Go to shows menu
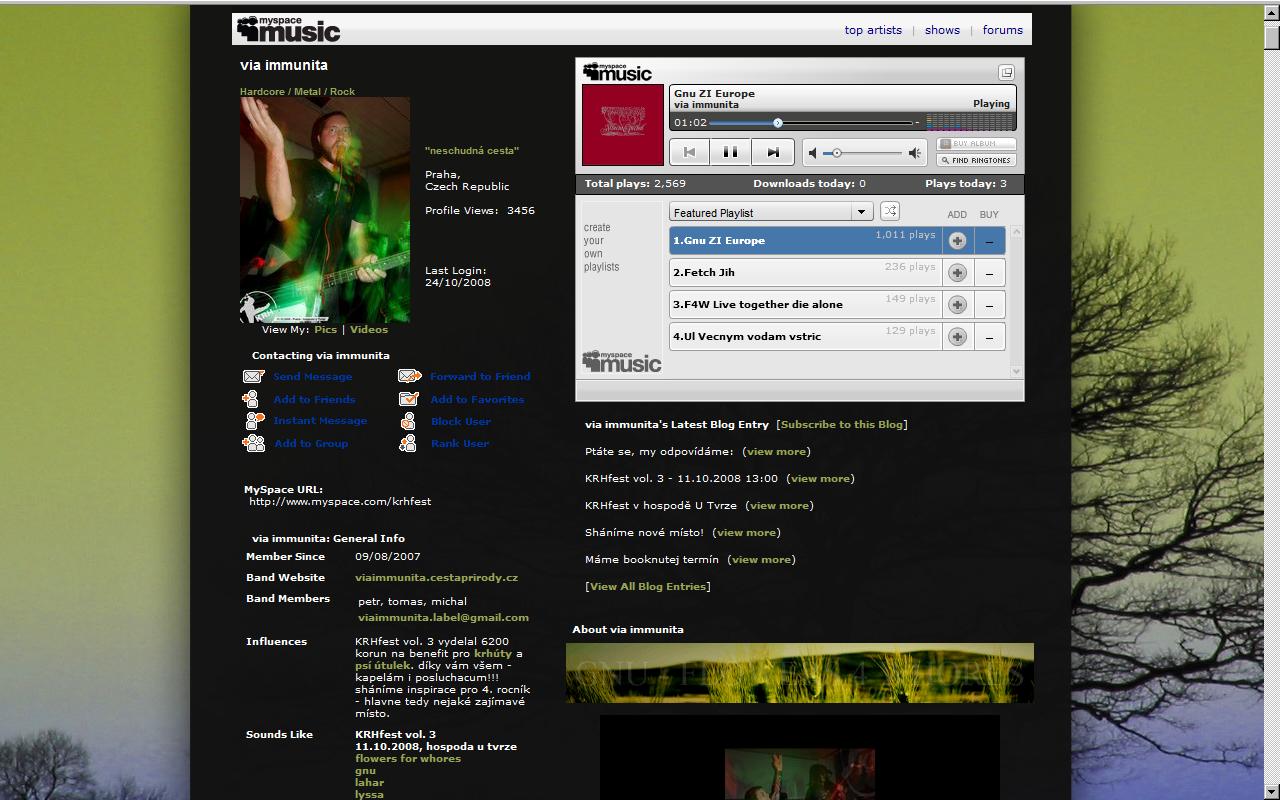This screenshot has width=1280, height=800. coord(942,30)
